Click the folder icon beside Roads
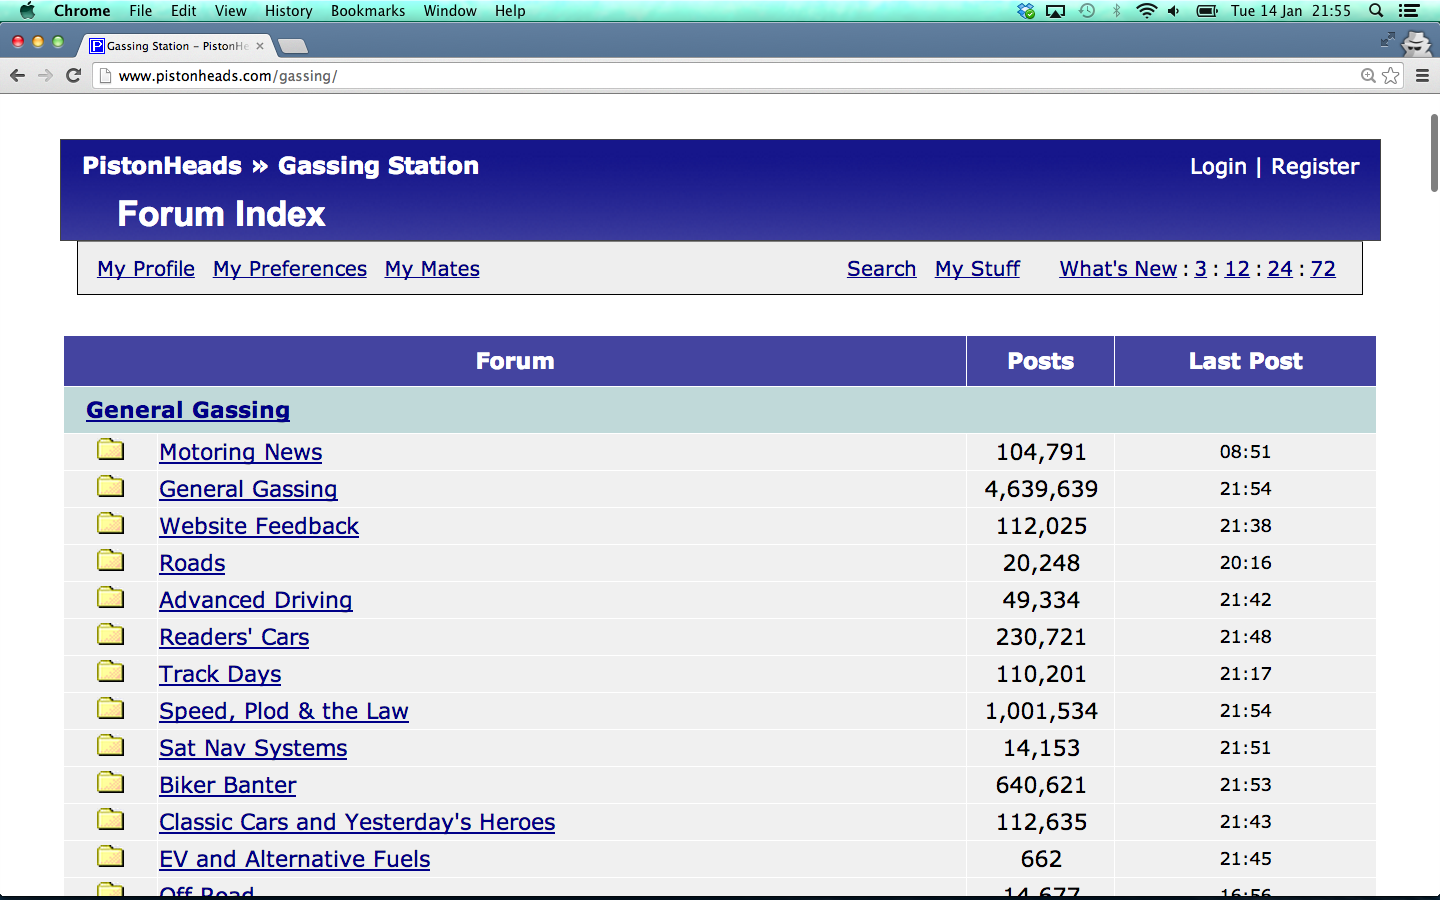Screen dimensions: 1440x900 [111, 561]
